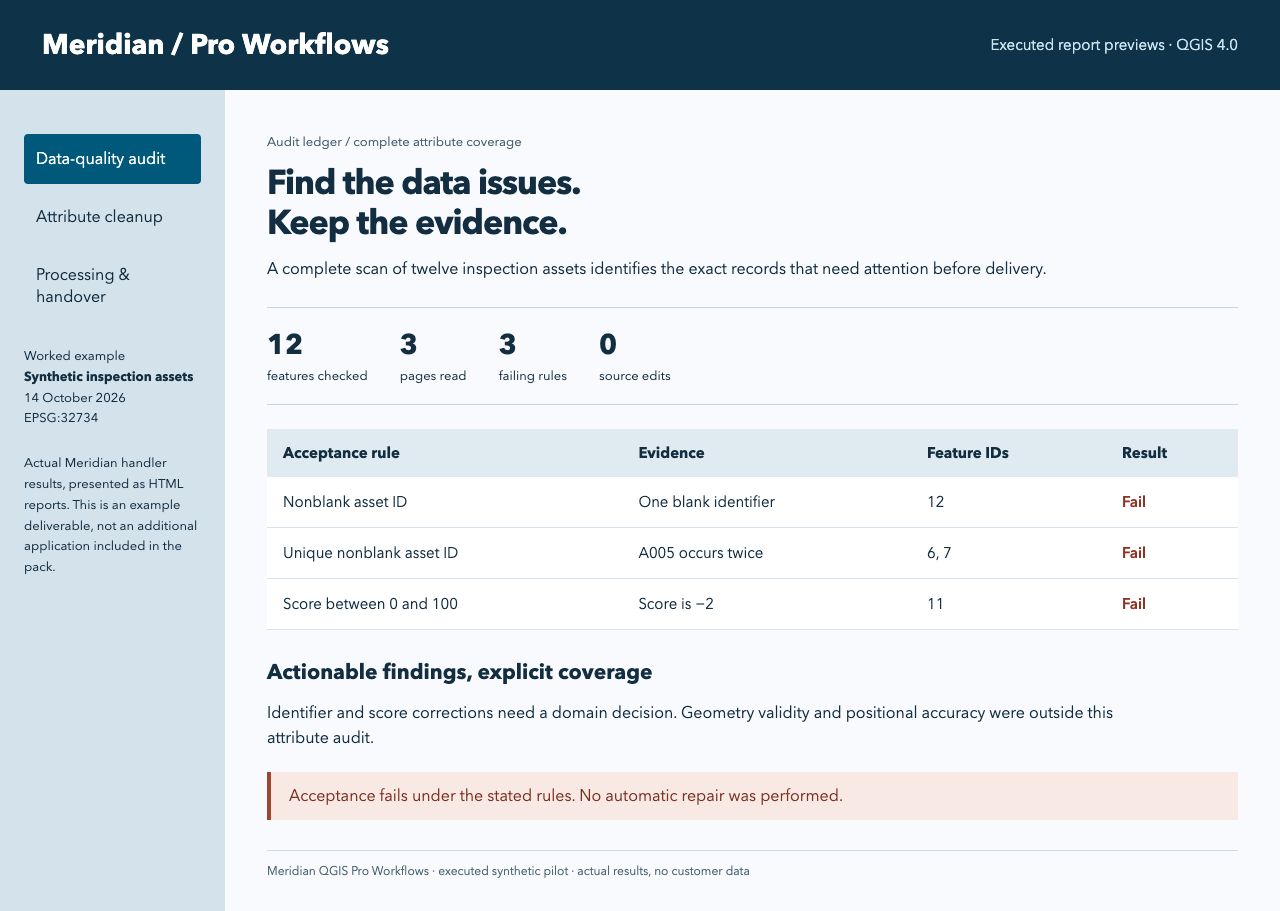This screenshot has height=911, width=1280.
Task: Select the 'Unique nonblank asset ID' rule cell
Action: [x=370, y=553]
